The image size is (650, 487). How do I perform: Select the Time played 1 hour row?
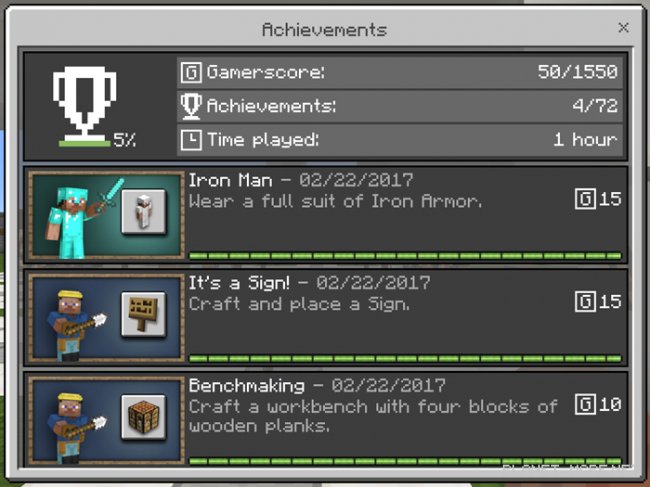coord(400,140)
